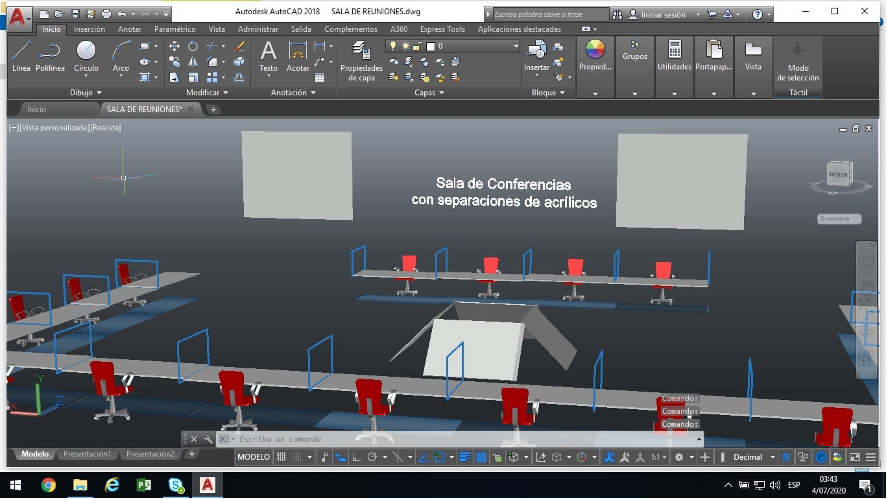The width and height of the screenshot is (887, 499).
Task: Click the ViewCube navigation widget
Action: (x=837, y=175)
